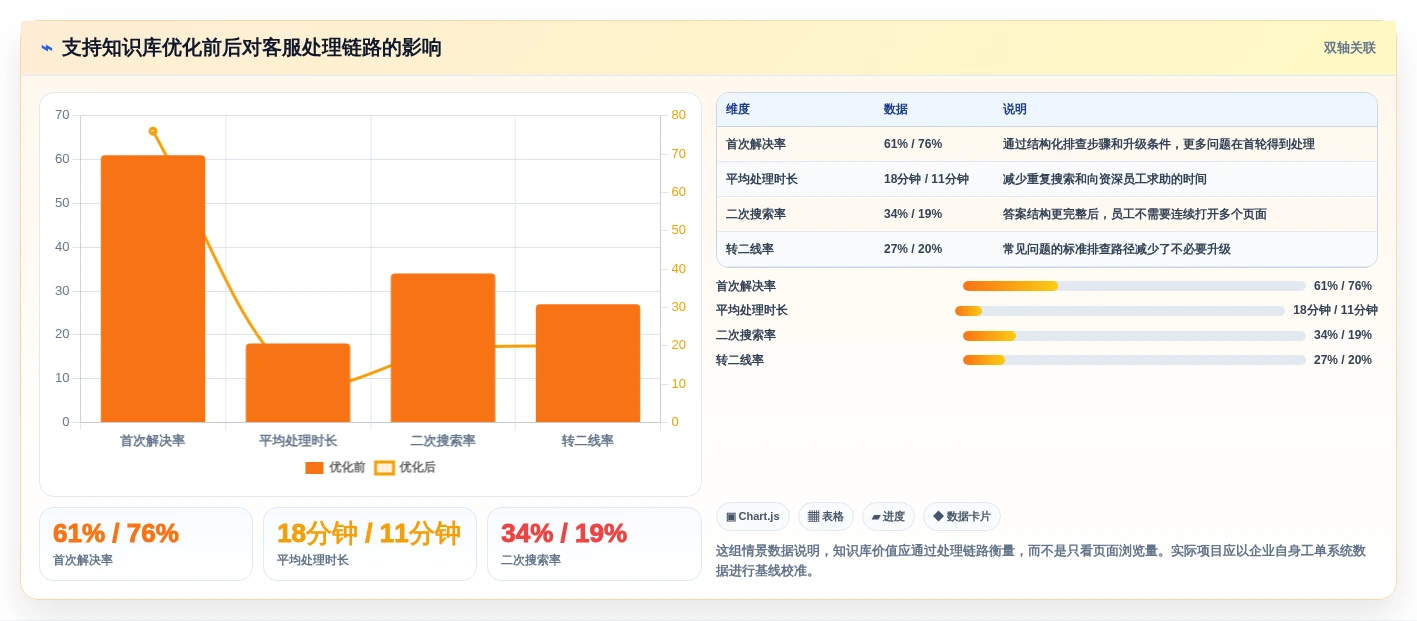Select the 表格 tag chip
Image resolution: width=1417 pixels, height=621 pixels.
click(826, 516)
